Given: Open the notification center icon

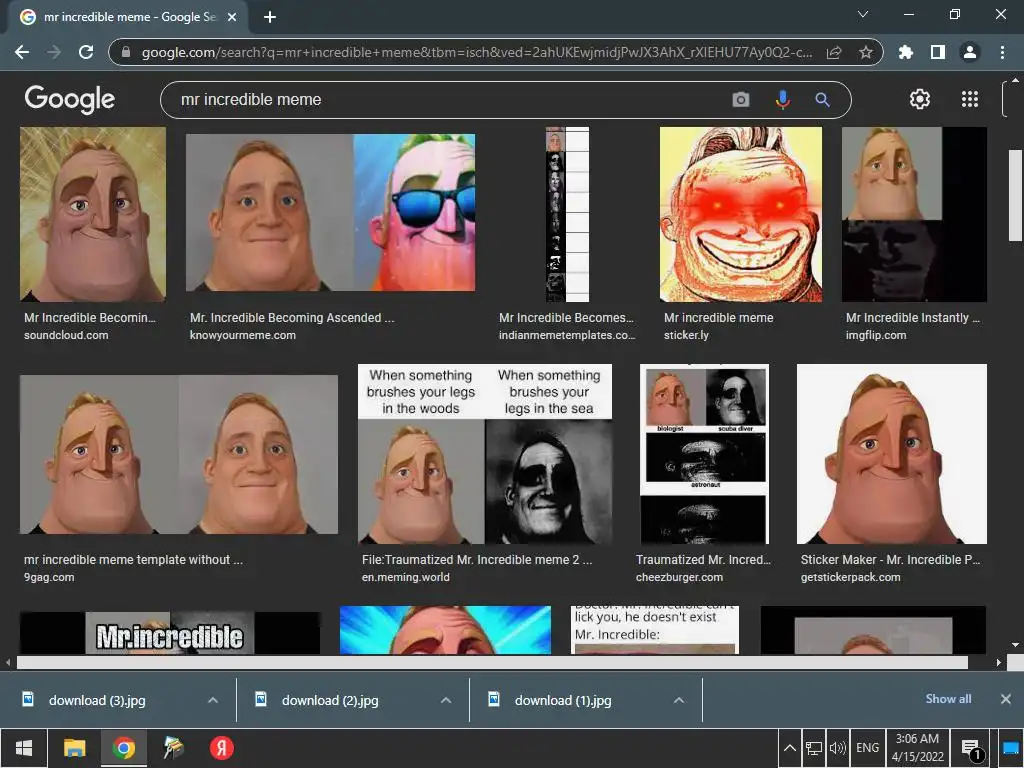Looking at the screenshot, I should point(972,748).
